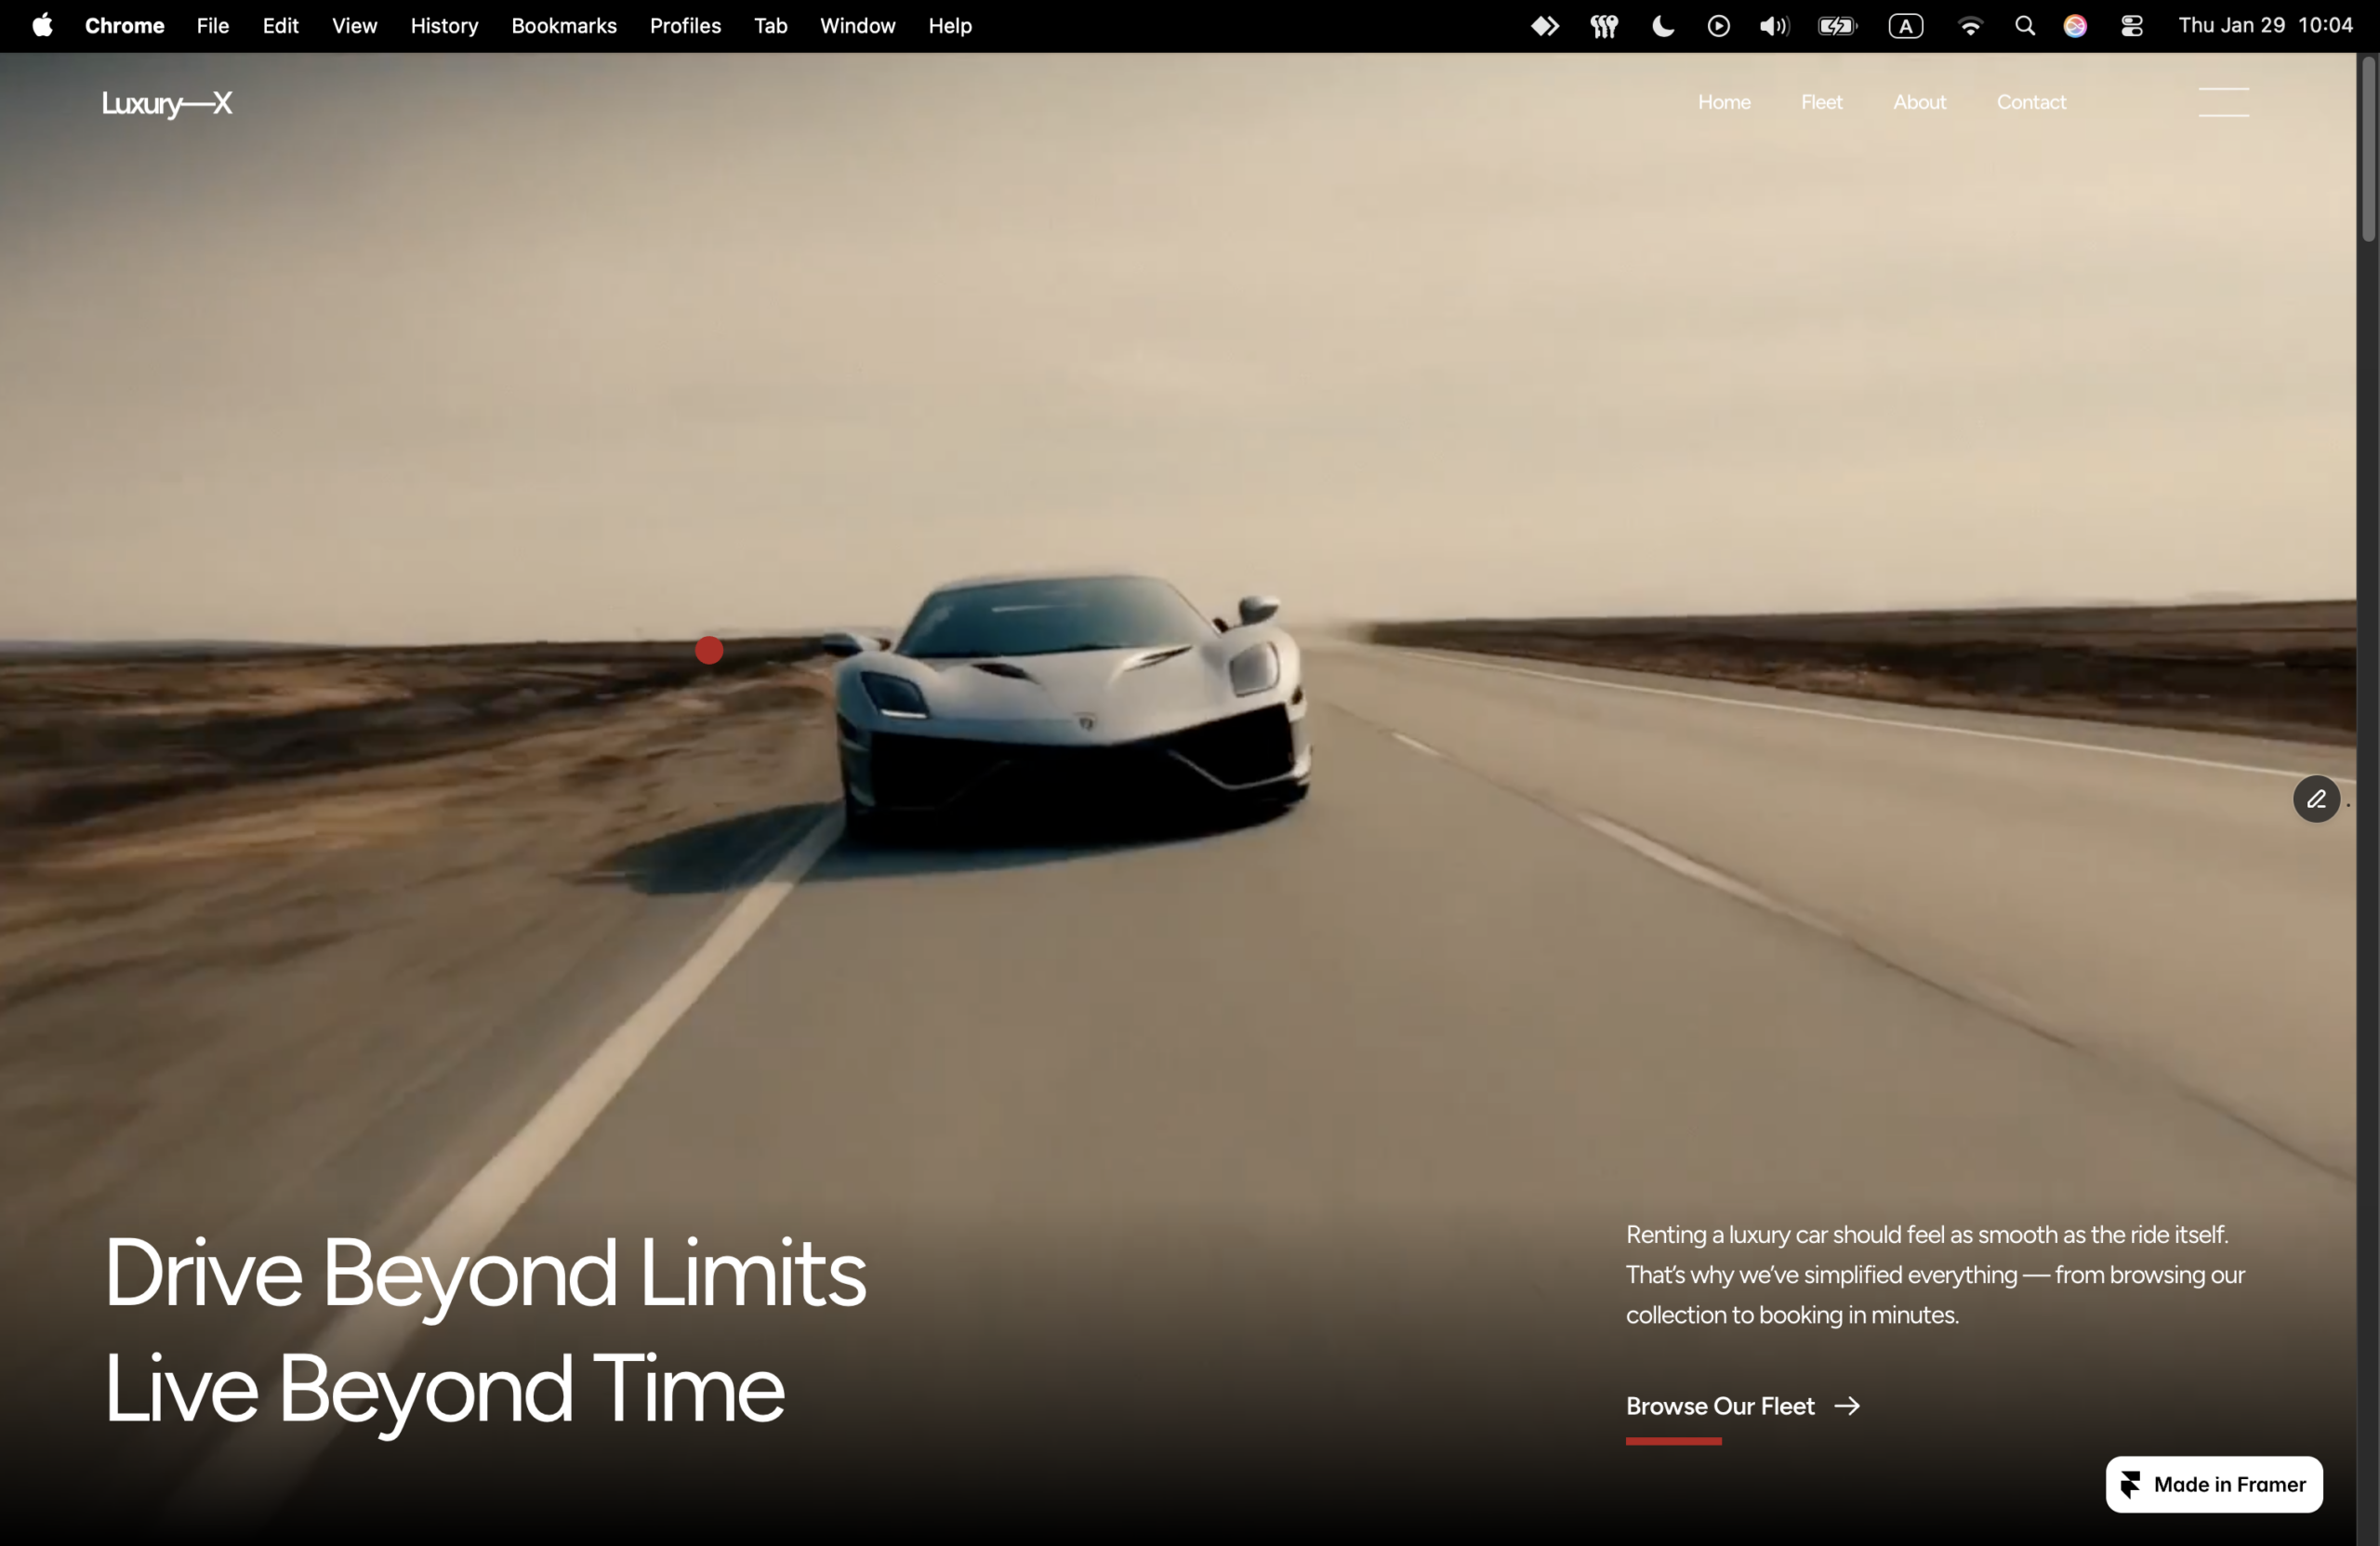Click the volume icon in menu bar
This screenshot has width=2380, height=1546.
pyautogui.click(x=1773, y=26)
